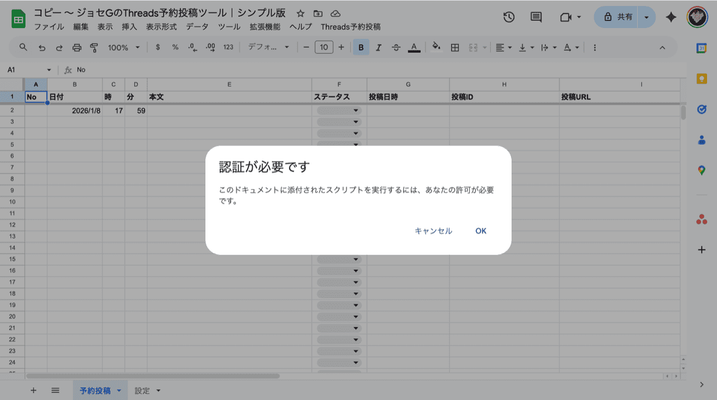Click the 共有 share button
Image resolution: width=717 pixels, height=400 pixels.
616,17
